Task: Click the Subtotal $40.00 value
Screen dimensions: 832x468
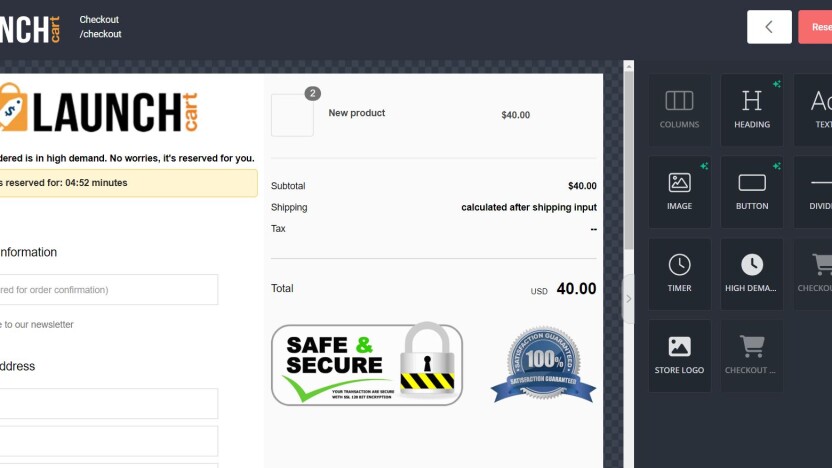Action: 582,186
